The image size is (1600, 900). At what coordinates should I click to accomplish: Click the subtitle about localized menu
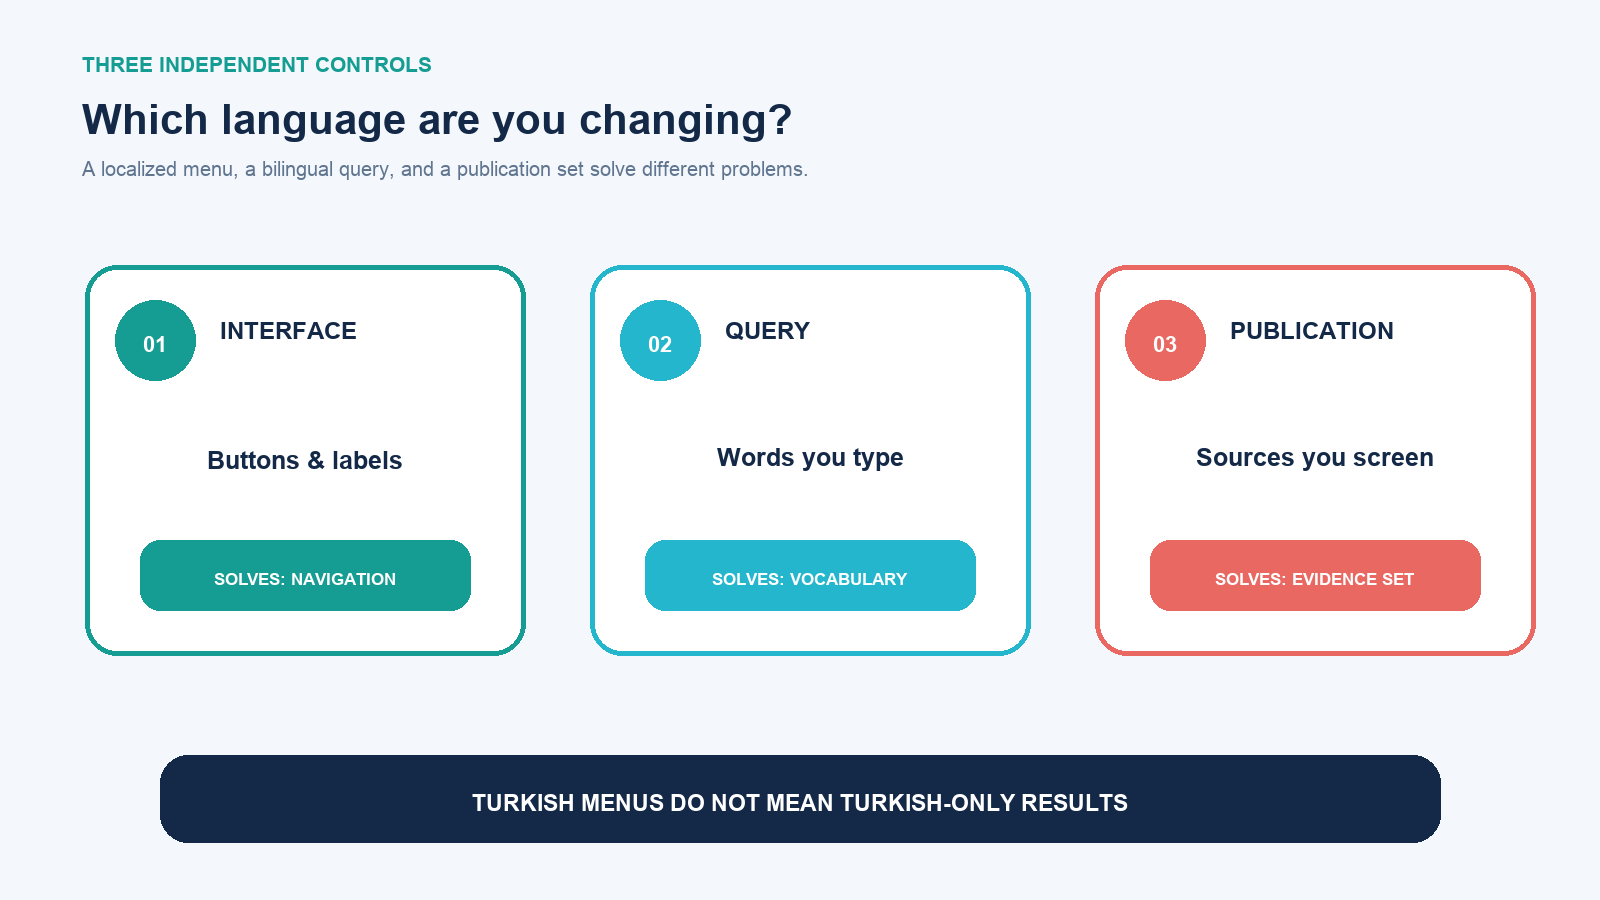445,169
